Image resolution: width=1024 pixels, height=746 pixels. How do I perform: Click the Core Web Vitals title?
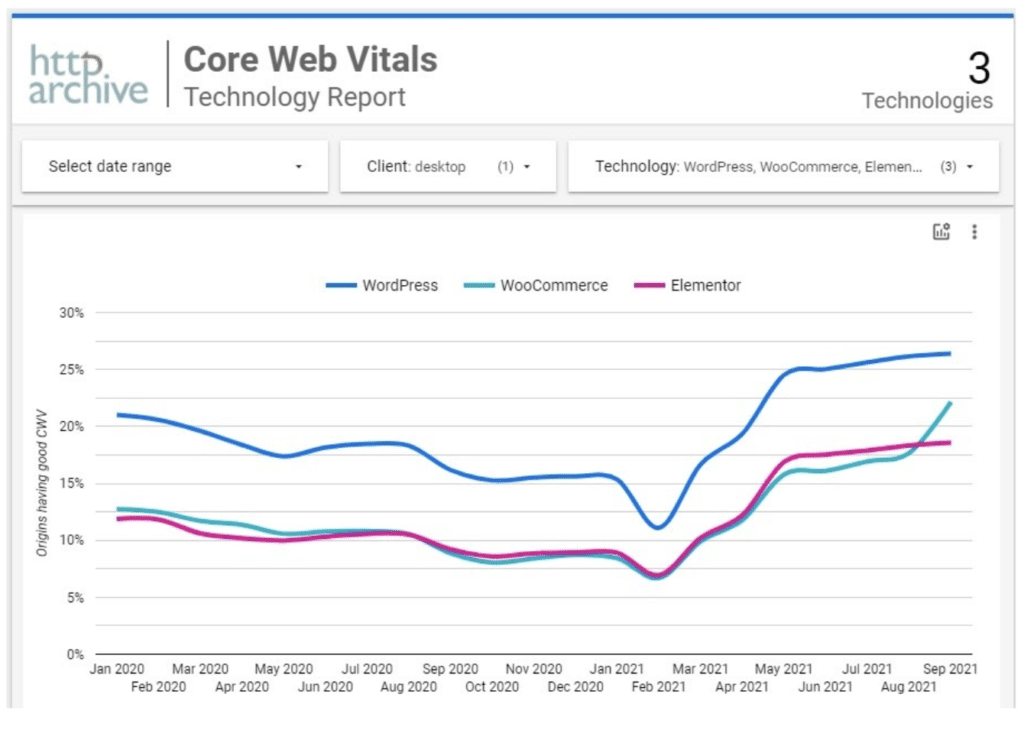(310, 59)
